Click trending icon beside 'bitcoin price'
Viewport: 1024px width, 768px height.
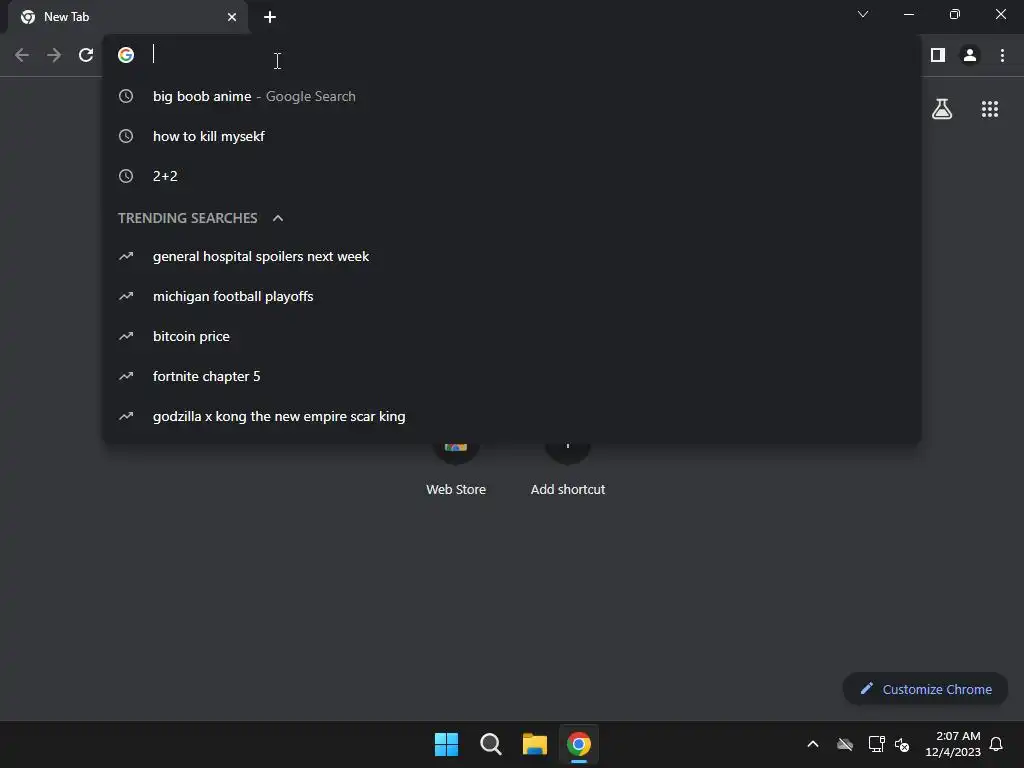click(126, 336)
